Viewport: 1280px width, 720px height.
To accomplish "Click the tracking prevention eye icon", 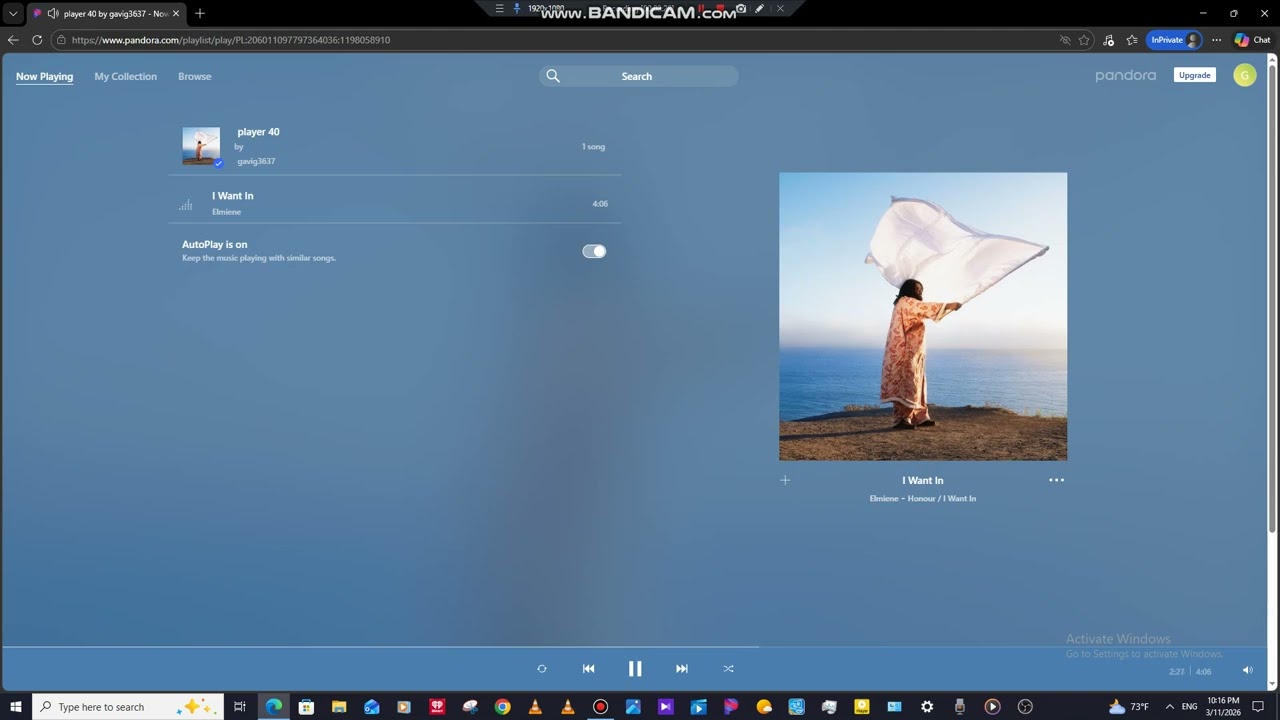I will [1066, 40].
